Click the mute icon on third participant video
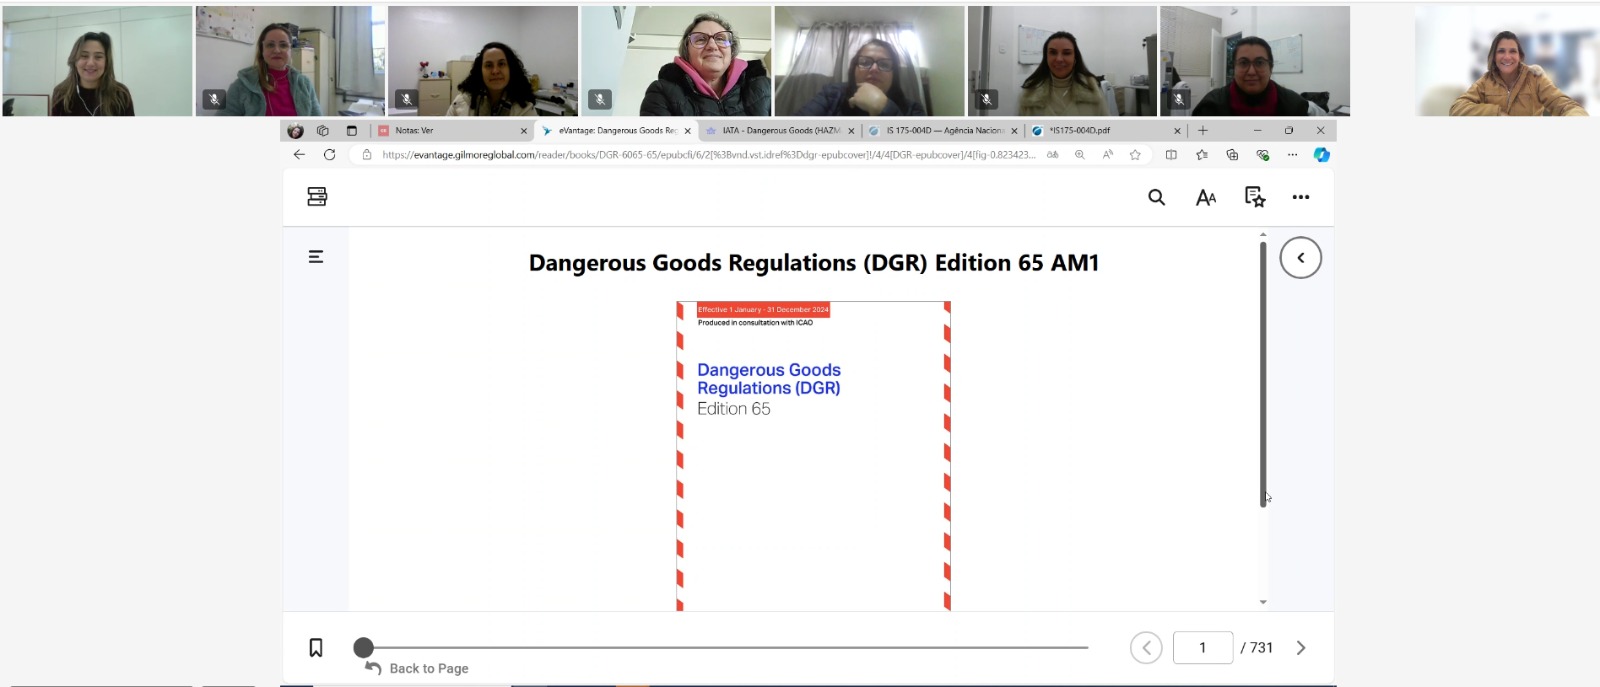1600x687 pixels. coord(406,99)
